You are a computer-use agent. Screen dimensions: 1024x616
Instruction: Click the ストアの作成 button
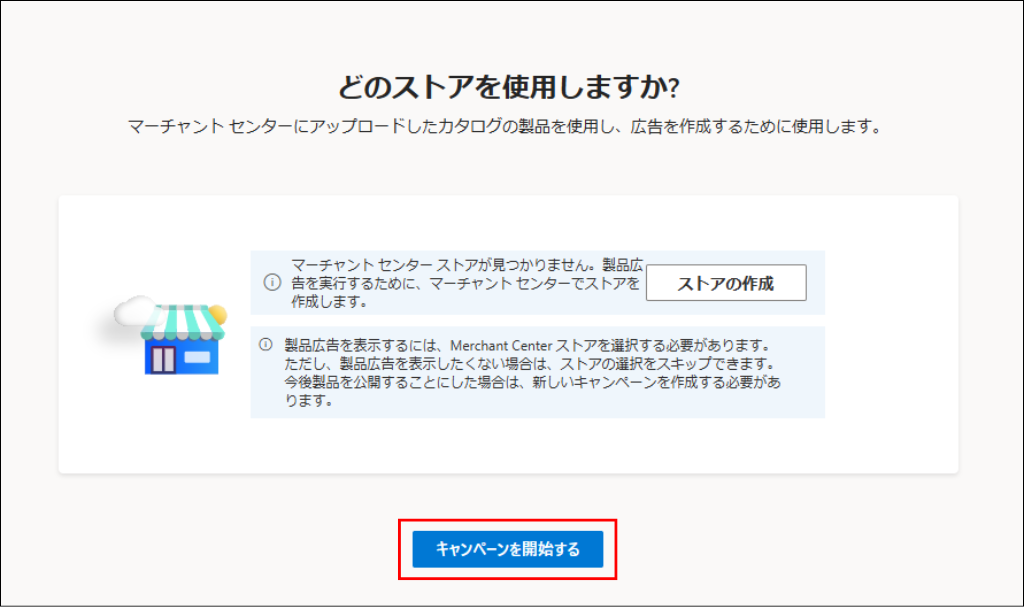coord(726,283)
